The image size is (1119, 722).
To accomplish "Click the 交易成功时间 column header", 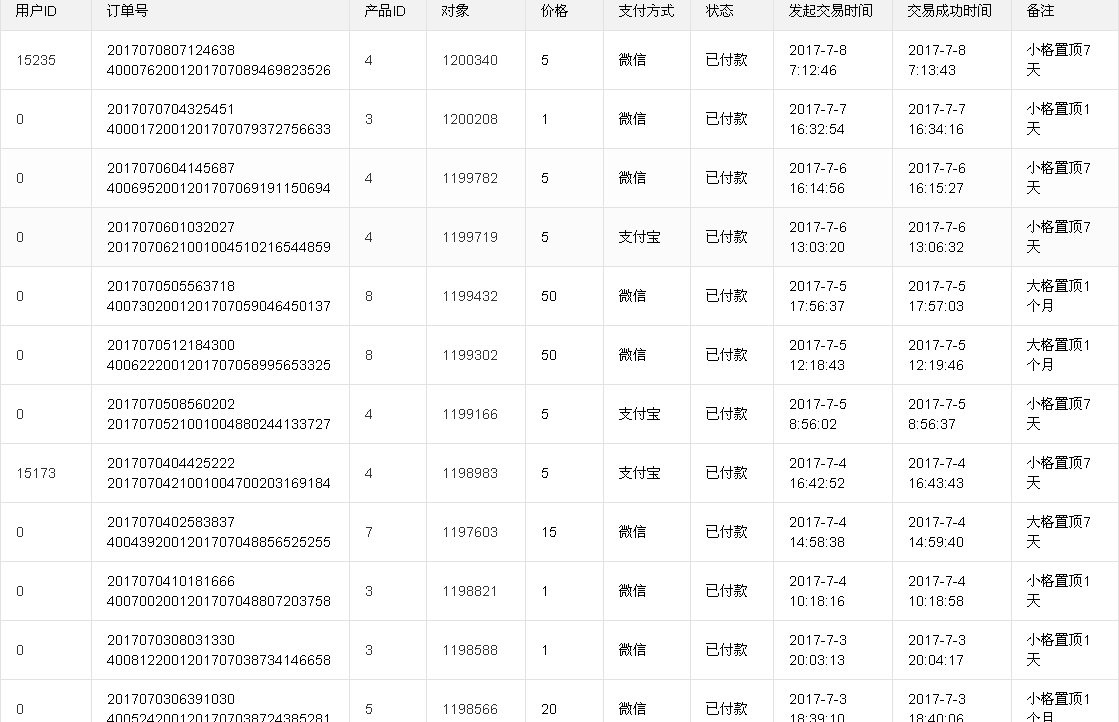I will (949, 11).
